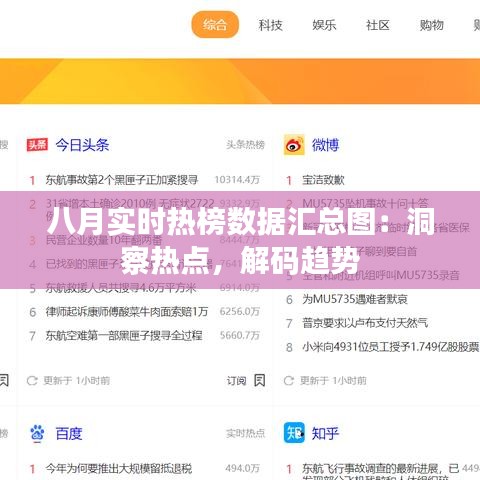Click the bookmark icon beside 订阅

tap(260, 380)
